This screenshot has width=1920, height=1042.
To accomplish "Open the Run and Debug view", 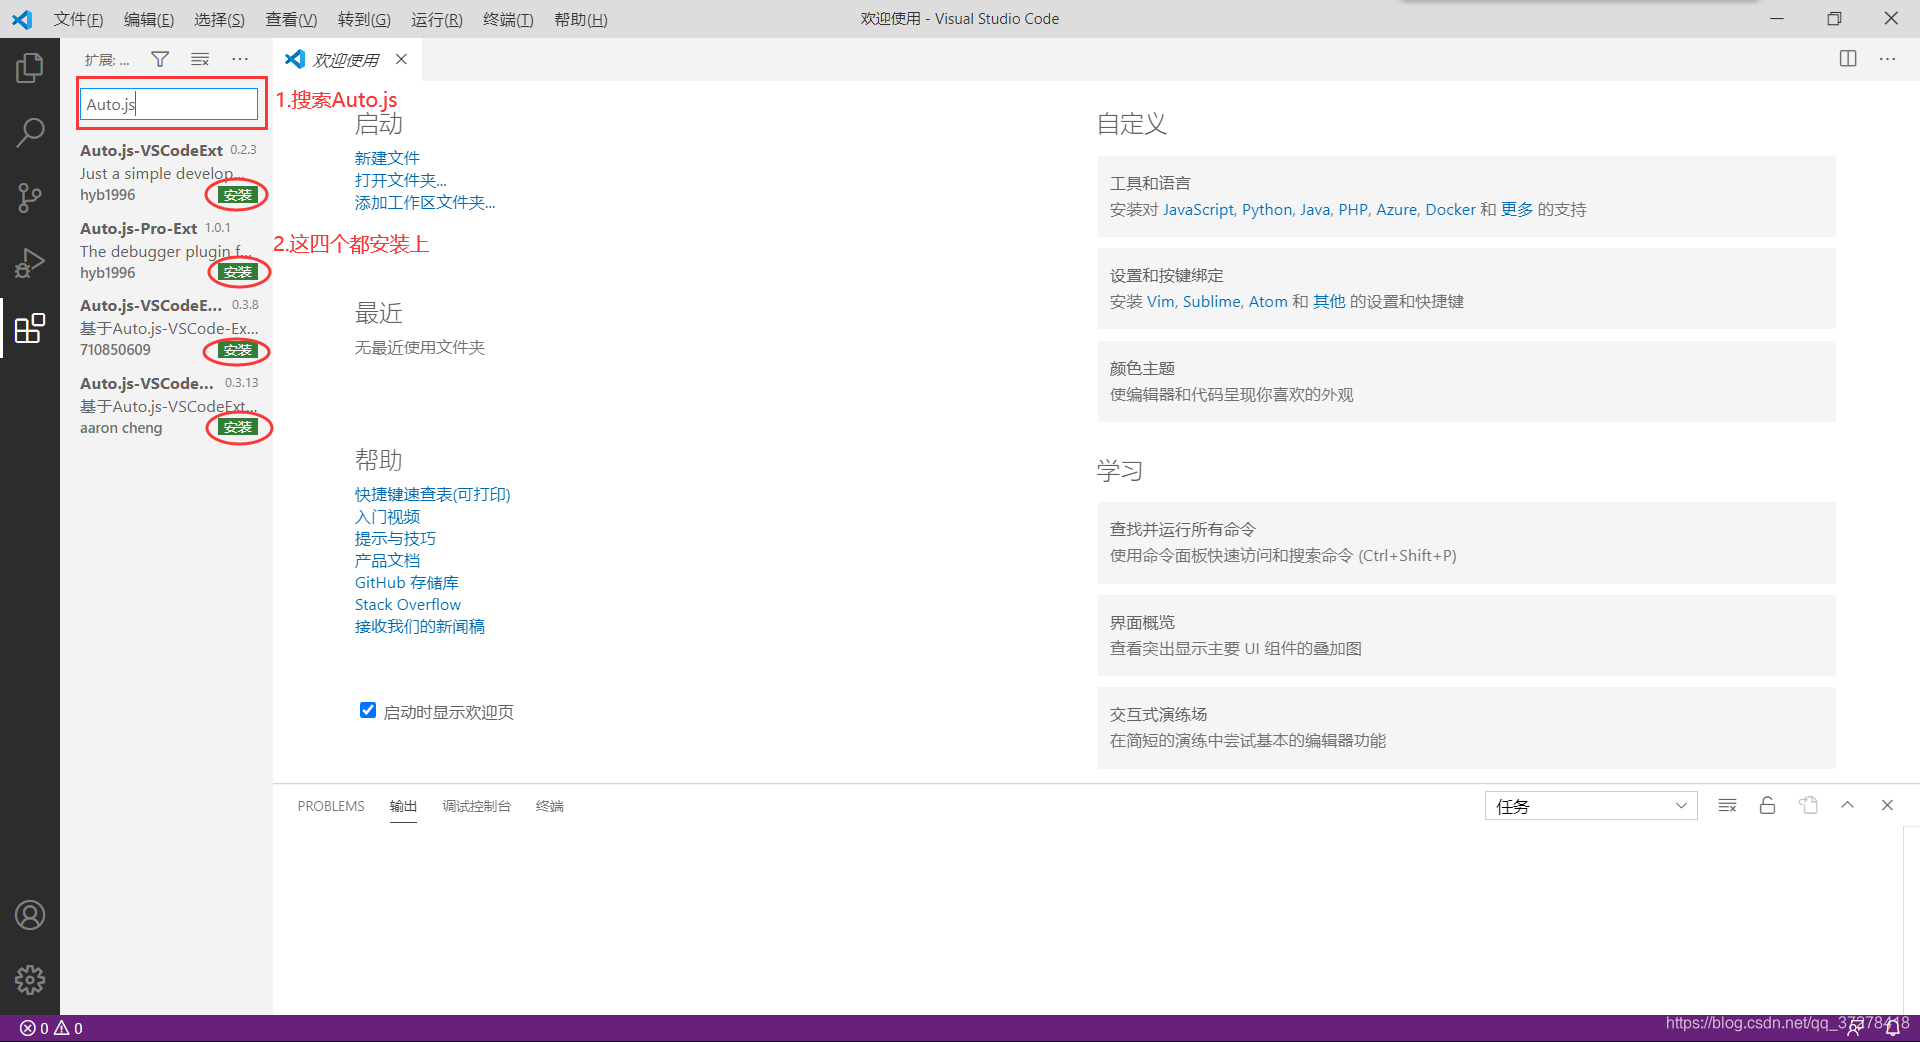I will [30, 263].
